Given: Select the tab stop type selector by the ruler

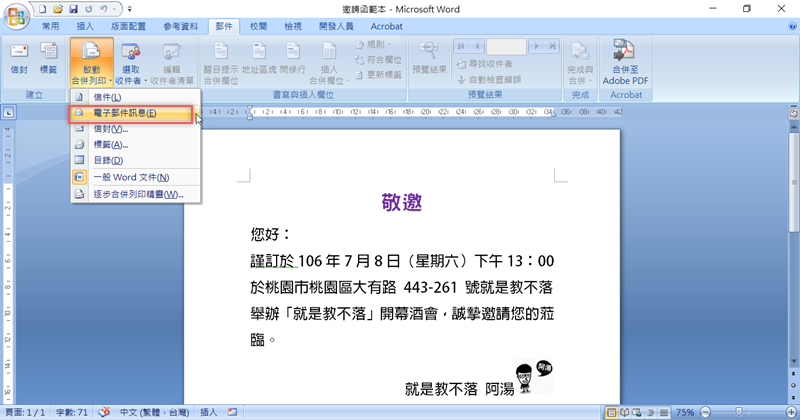Looking at the screenshot, I should [8, 112].
